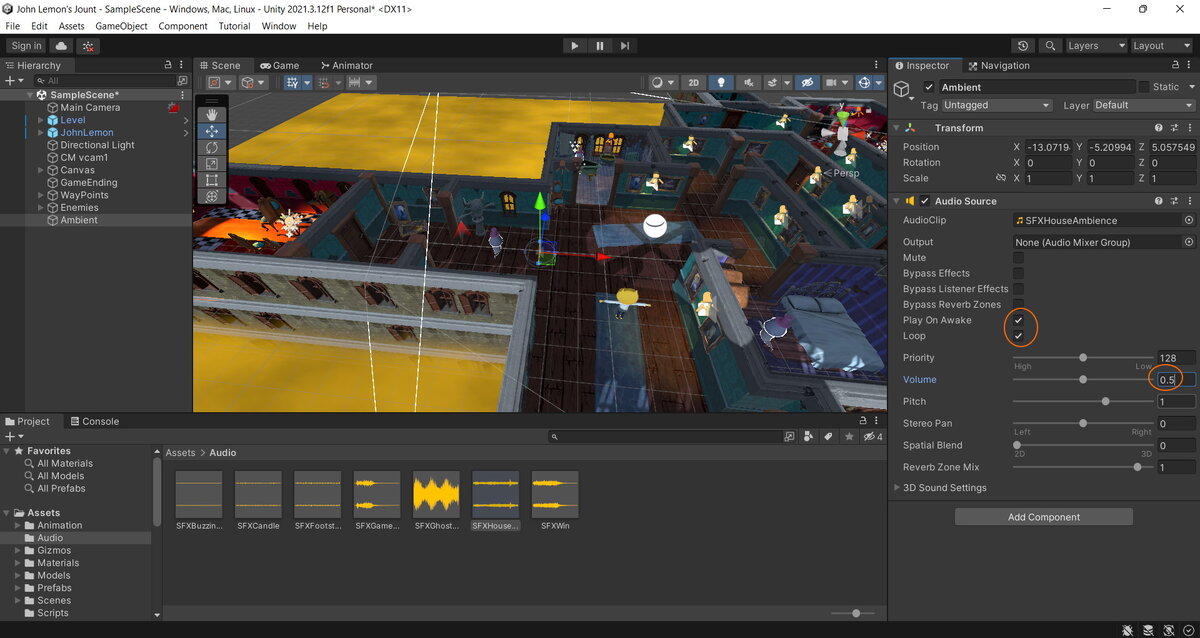Open the Layout dropdown
1200x638 pixels.
pos(1160,46)
